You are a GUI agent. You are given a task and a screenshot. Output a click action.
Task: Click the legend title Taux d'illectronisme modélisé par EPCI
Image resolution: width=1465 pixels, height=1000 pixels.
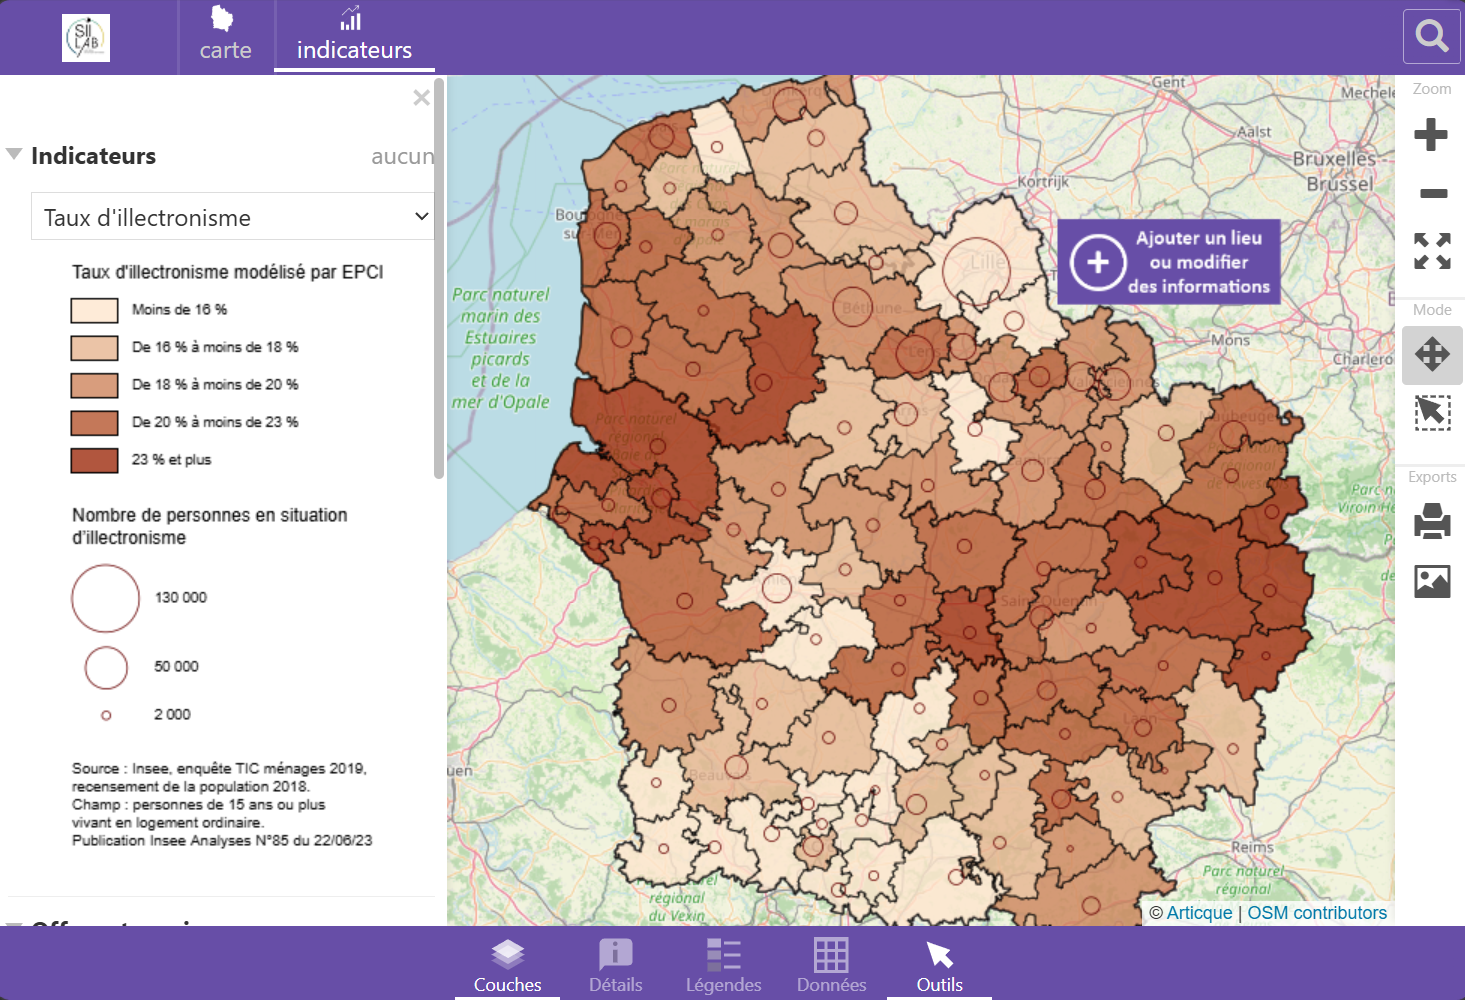coord(228,272)
